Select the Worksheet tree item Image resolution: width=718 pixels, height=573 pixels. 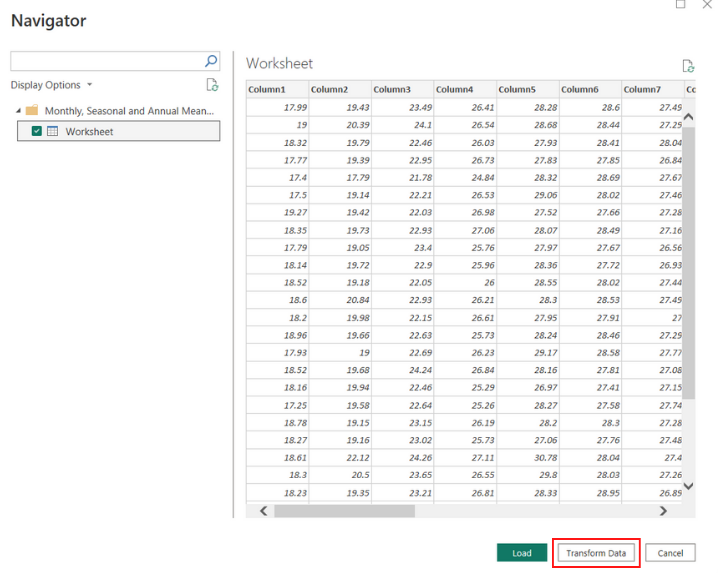119,131
